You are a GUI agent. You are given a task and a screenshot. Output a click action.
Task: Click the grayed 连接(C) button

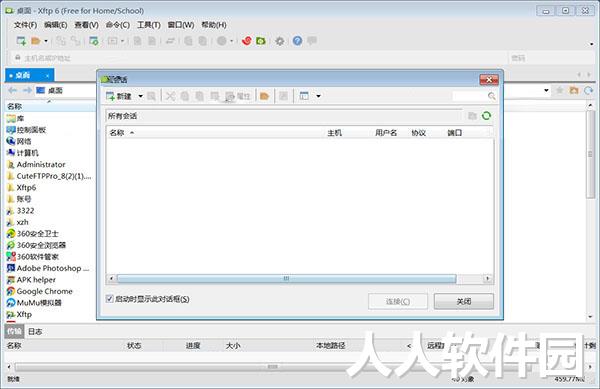[398, 301]
